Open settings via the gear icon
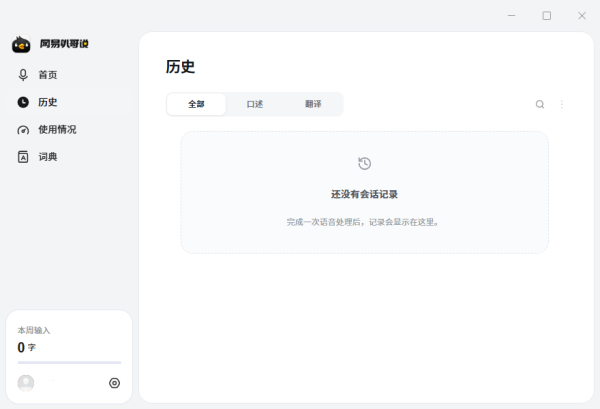The height and width of the screenshot is (409, 600). [x=114, y=383]
